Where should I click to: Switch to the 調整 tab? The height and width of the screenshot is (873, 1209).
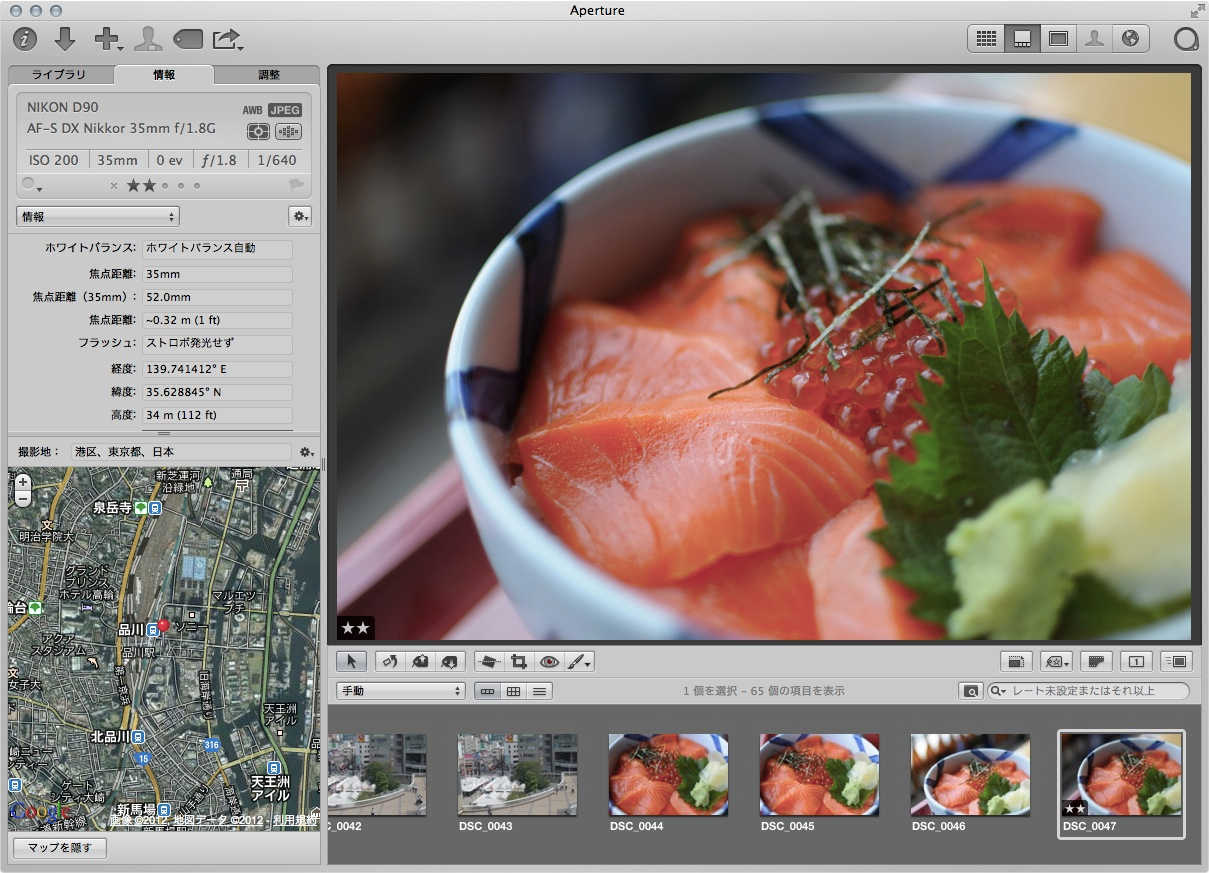pyautogui.click(x=270, y=74)
